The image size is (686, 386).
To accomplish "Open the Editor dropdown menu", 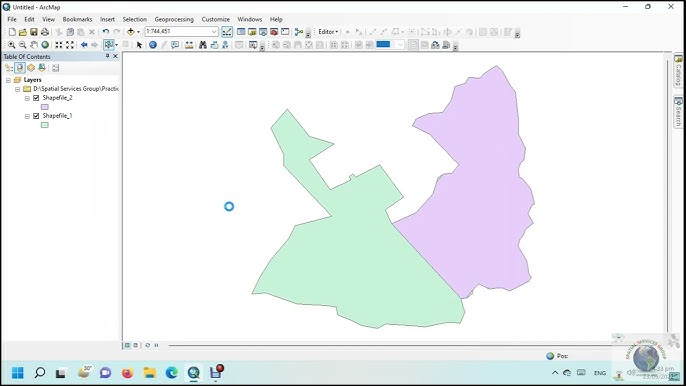I will [x=328, y=32].
